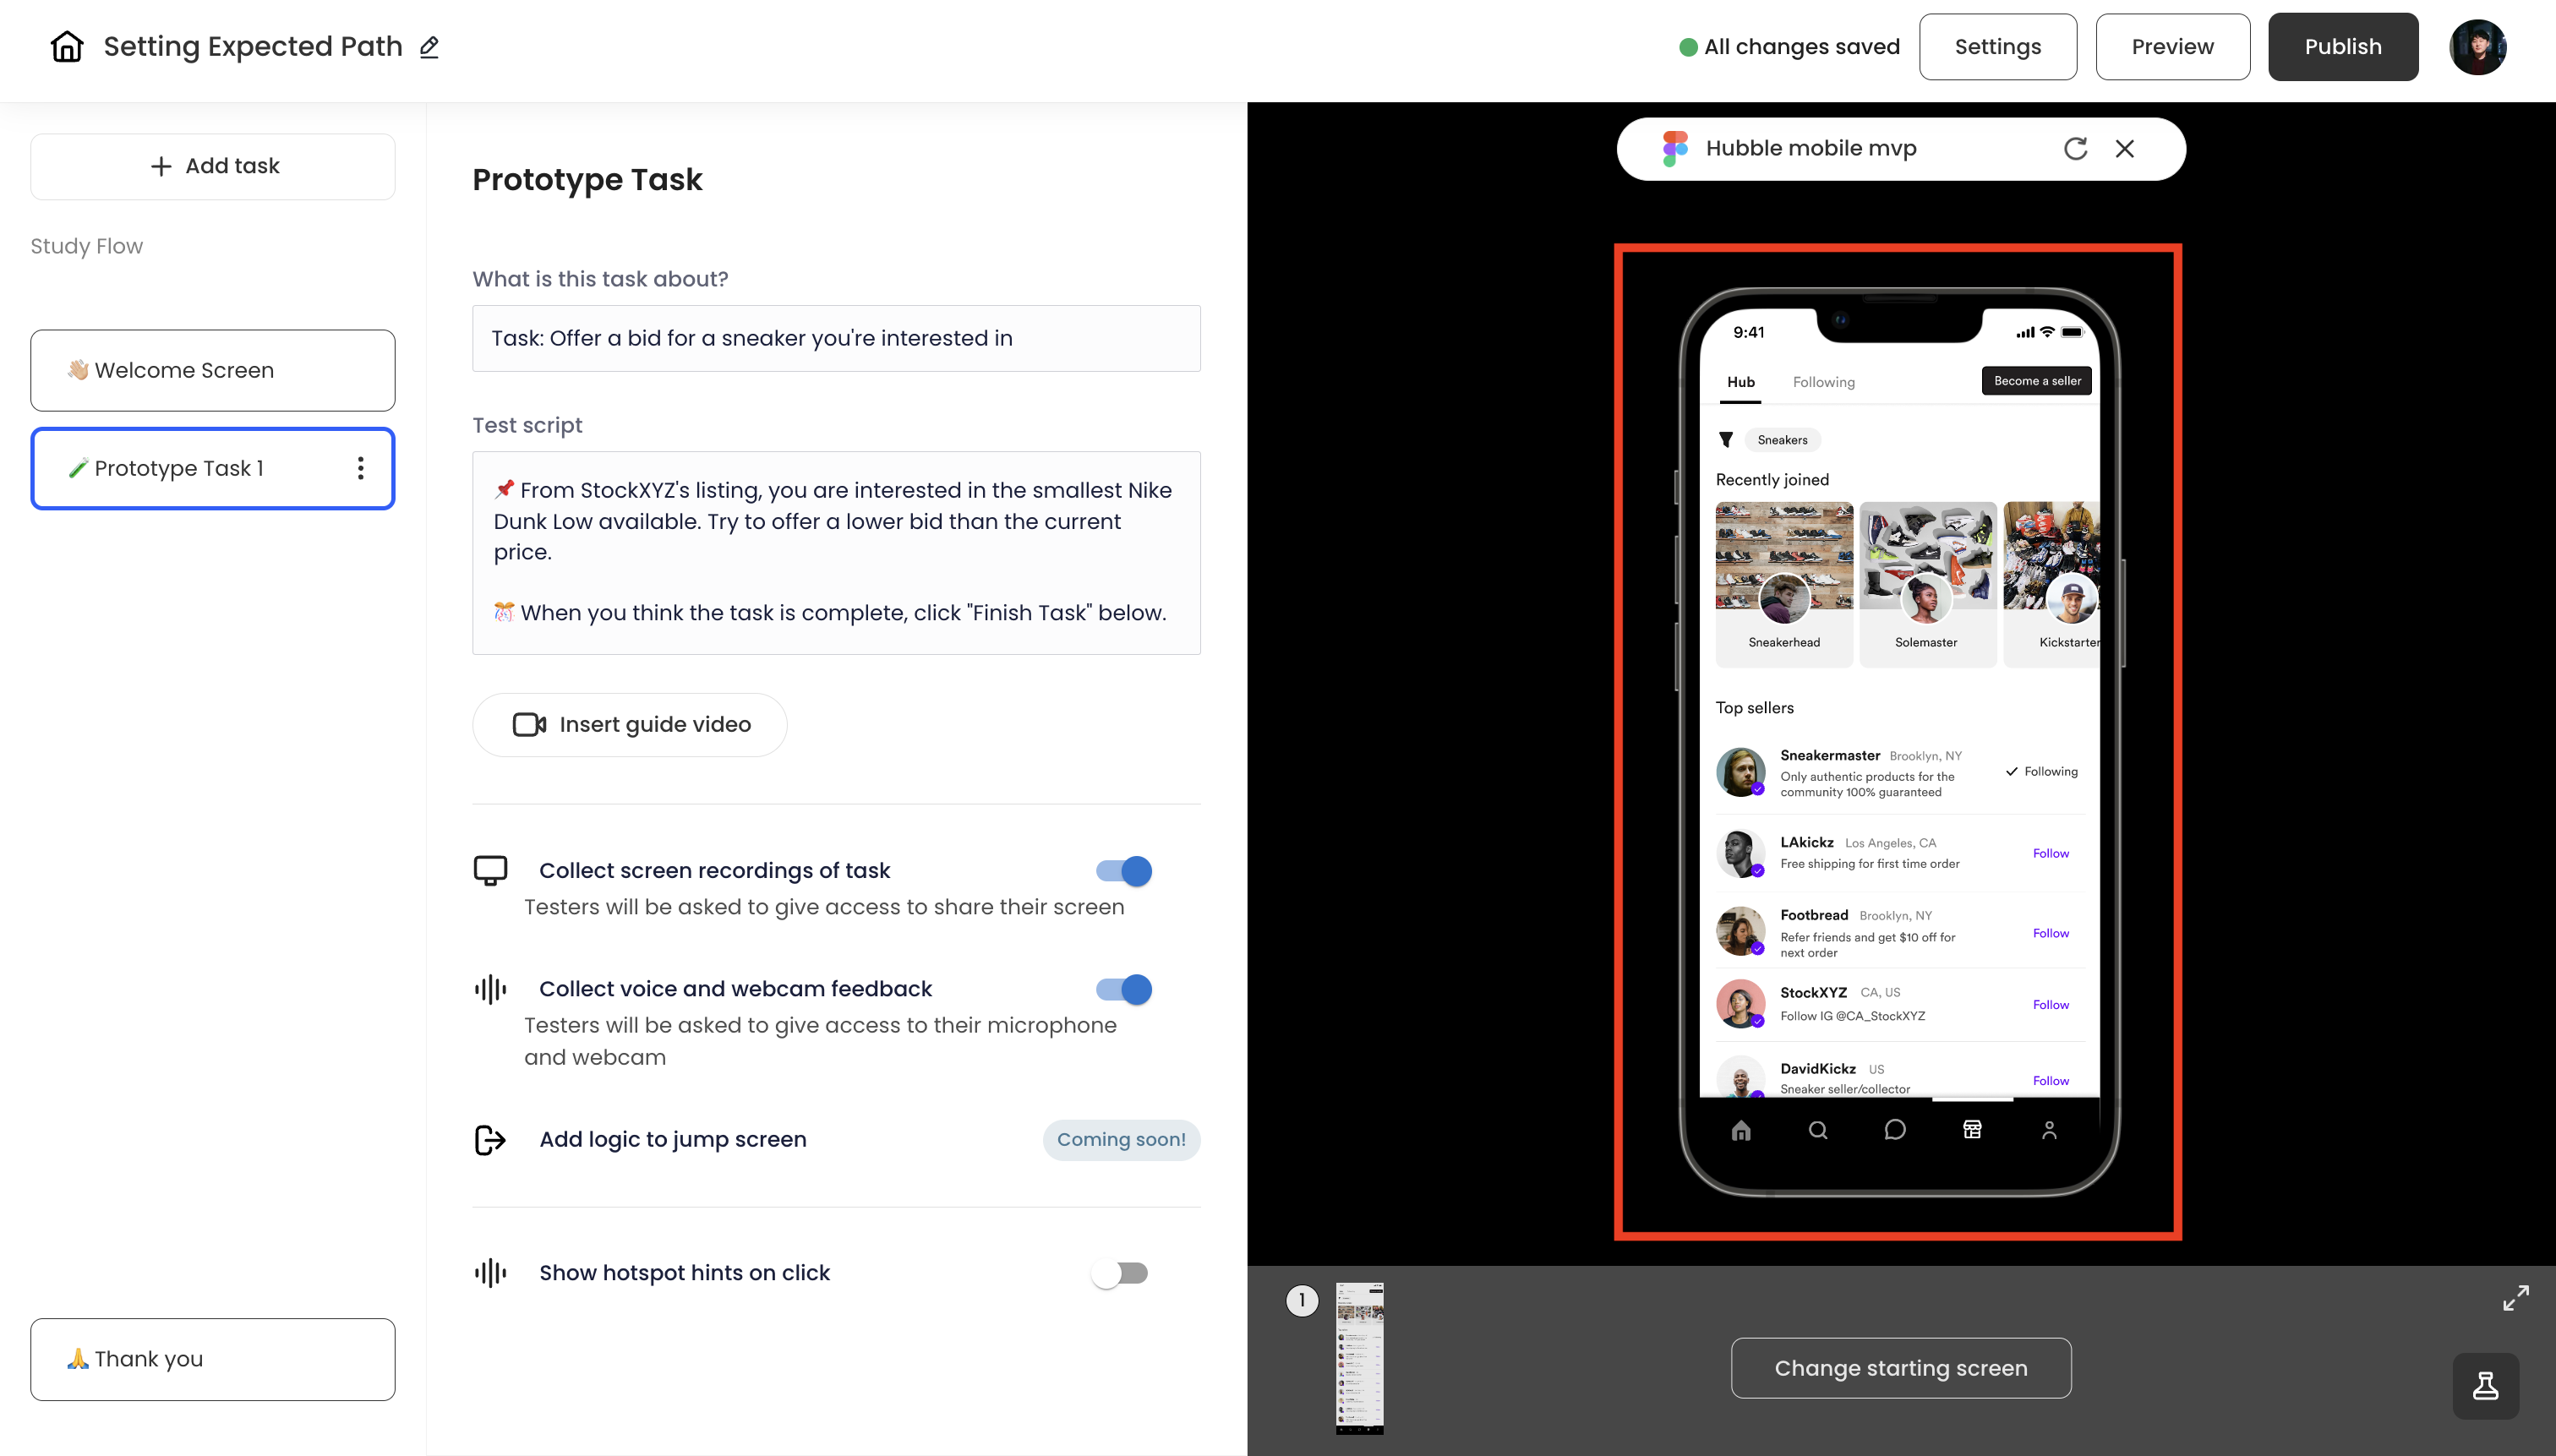This screenshot has width=2556, height=1456.
Task: Open Settings
Action: tap(1997, 47)
